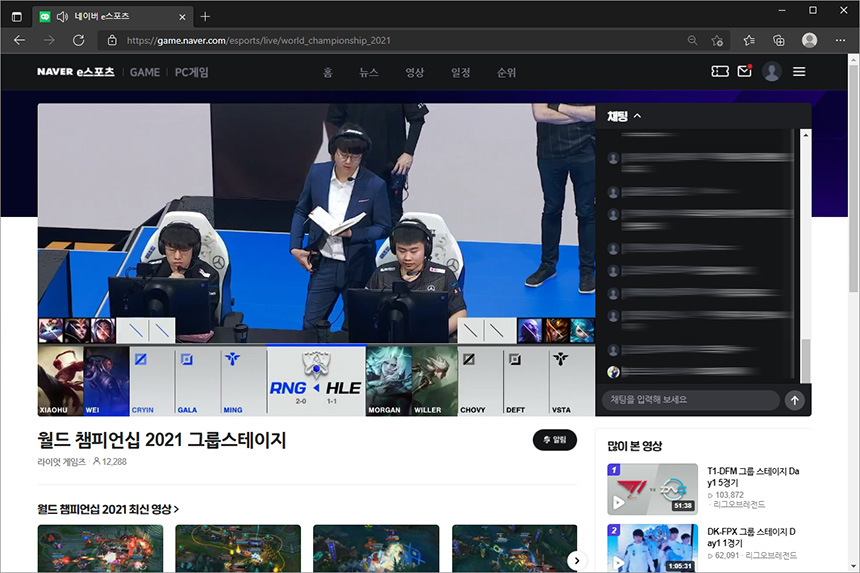Open the third latest-video thumbnail
The height and width of the screenshot is (573, 860).
[x=376, y=548]
